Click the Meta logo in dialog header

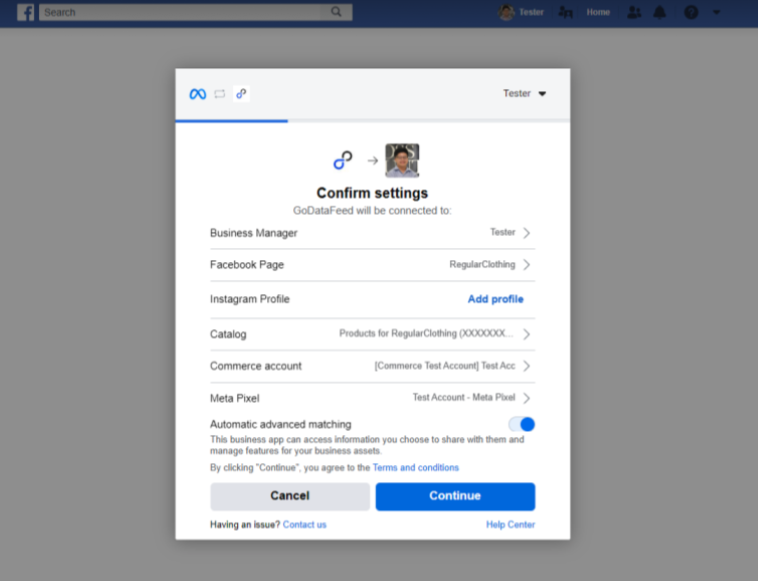(x=198, y=94)
